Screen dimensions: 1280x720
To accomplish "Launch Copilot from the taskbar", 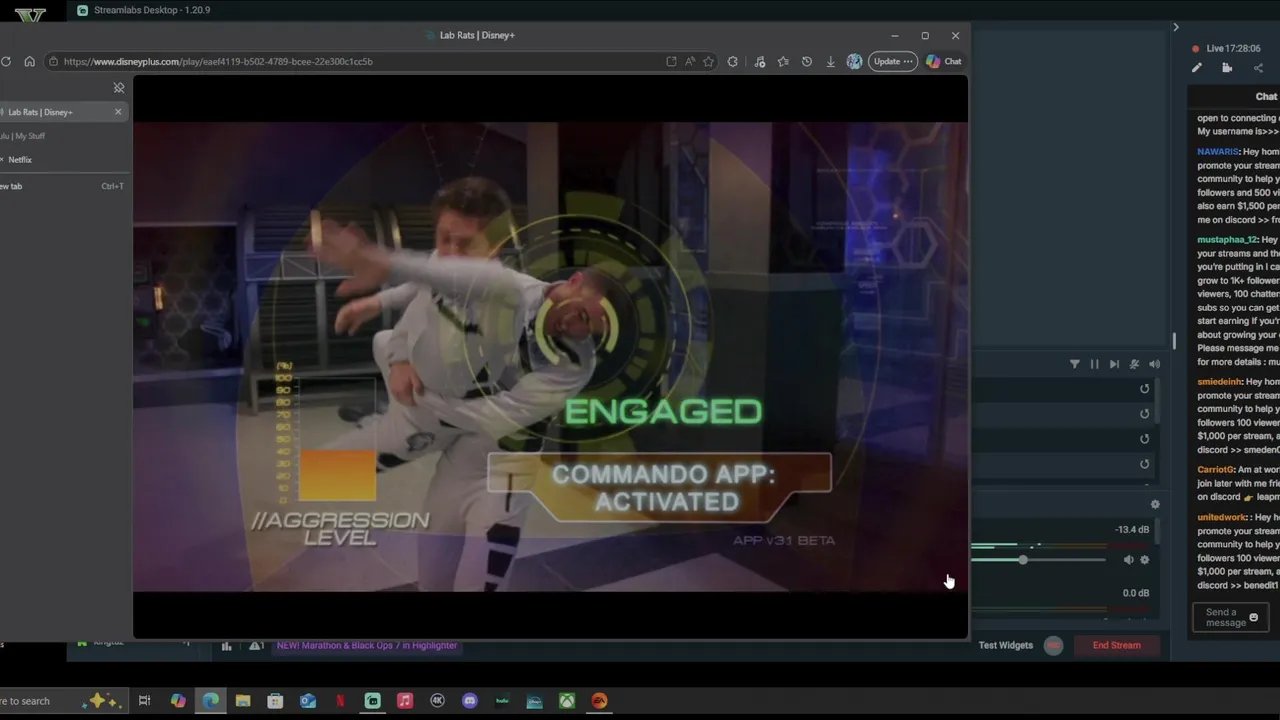I will [x=178, y=701].
